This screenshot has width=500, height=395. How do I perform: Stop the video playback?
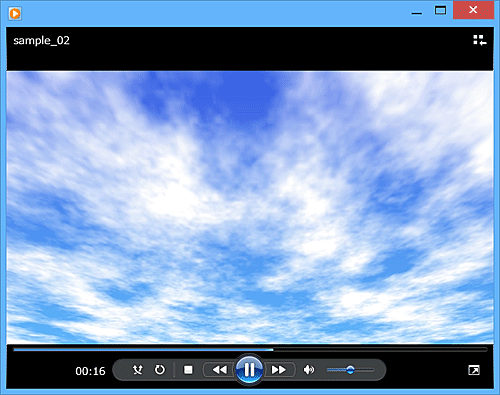click(x=188, y=370)
